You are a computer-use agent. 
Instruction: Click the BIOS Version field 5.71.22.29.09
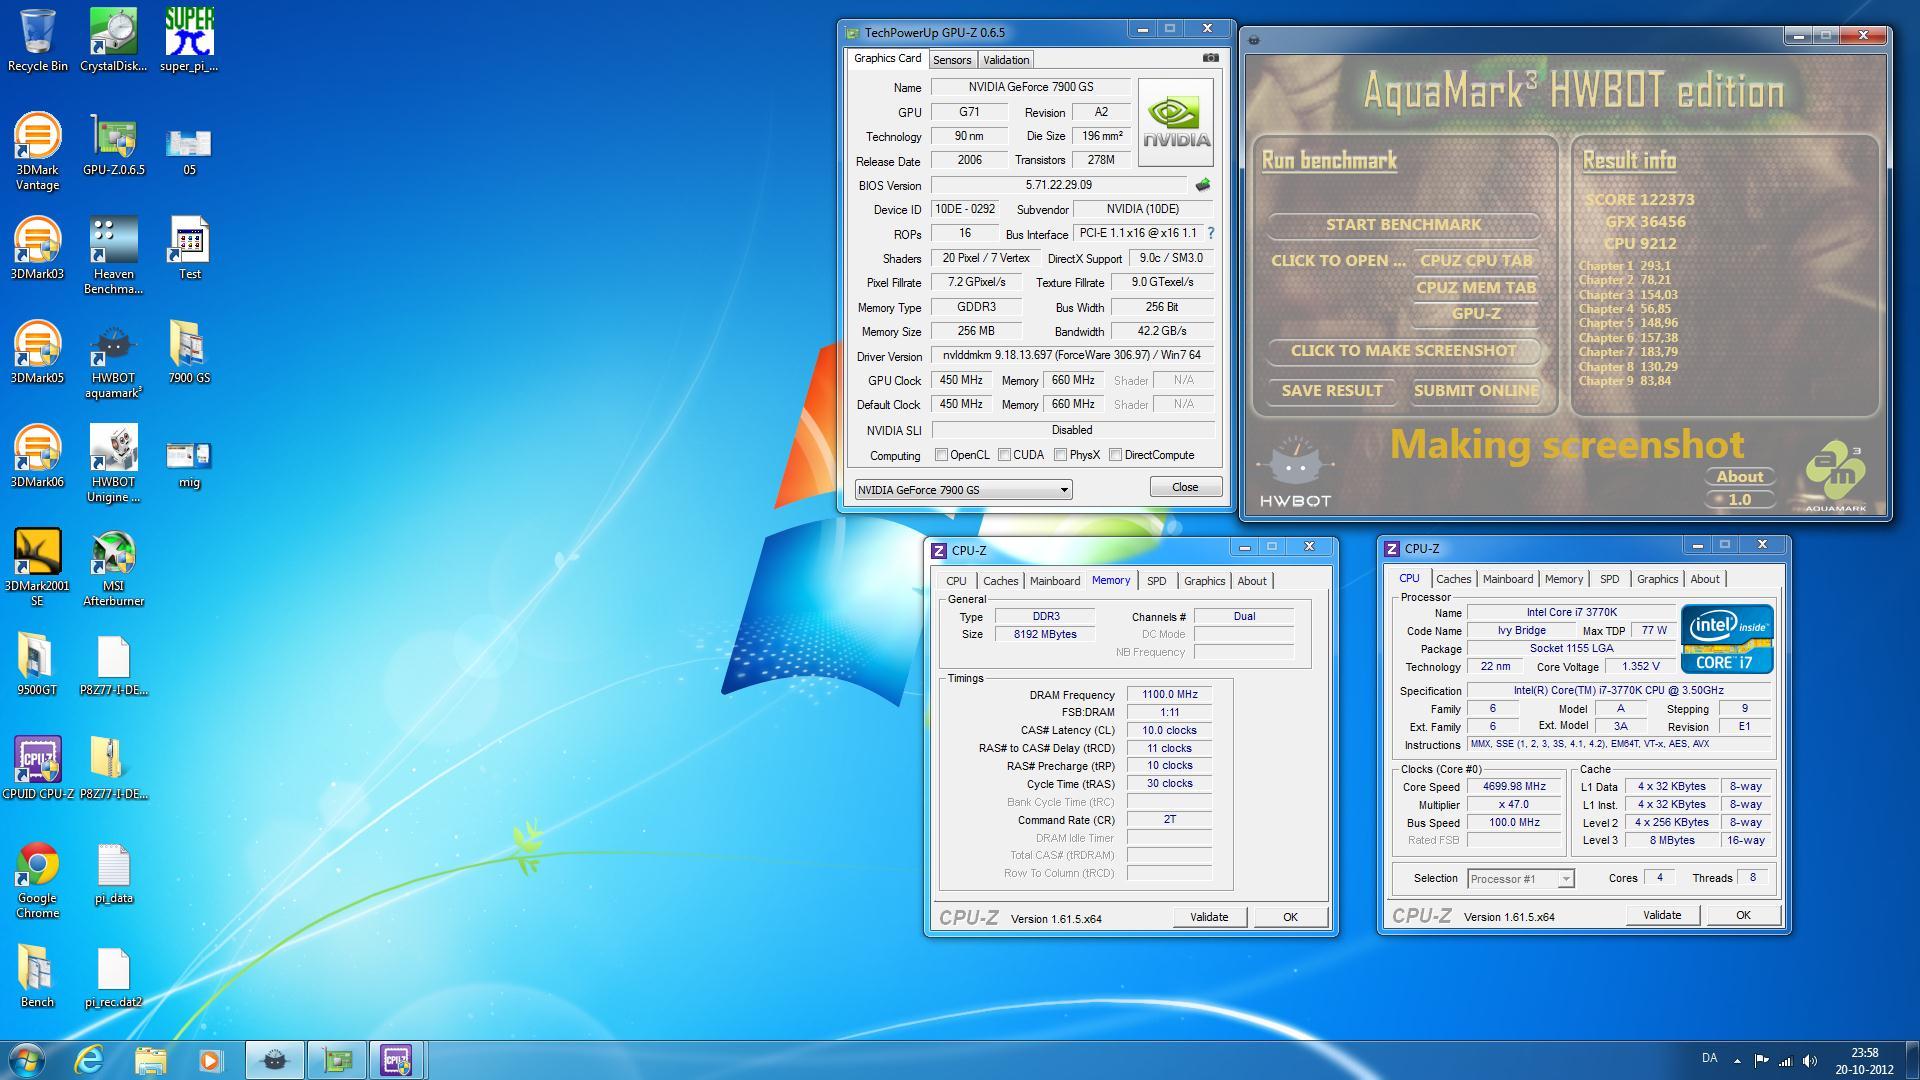click(x=1059, y=185)
